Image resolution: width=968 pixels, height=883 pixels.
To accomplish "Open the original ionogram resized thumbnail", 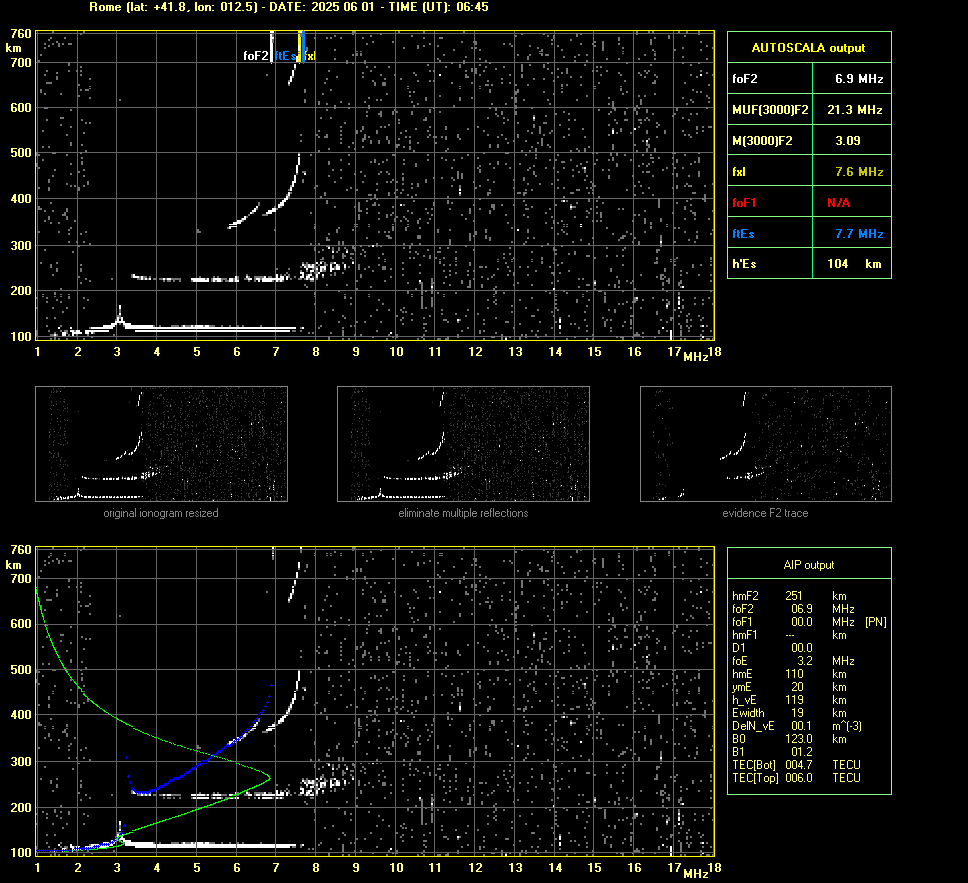I will (161, 444).
